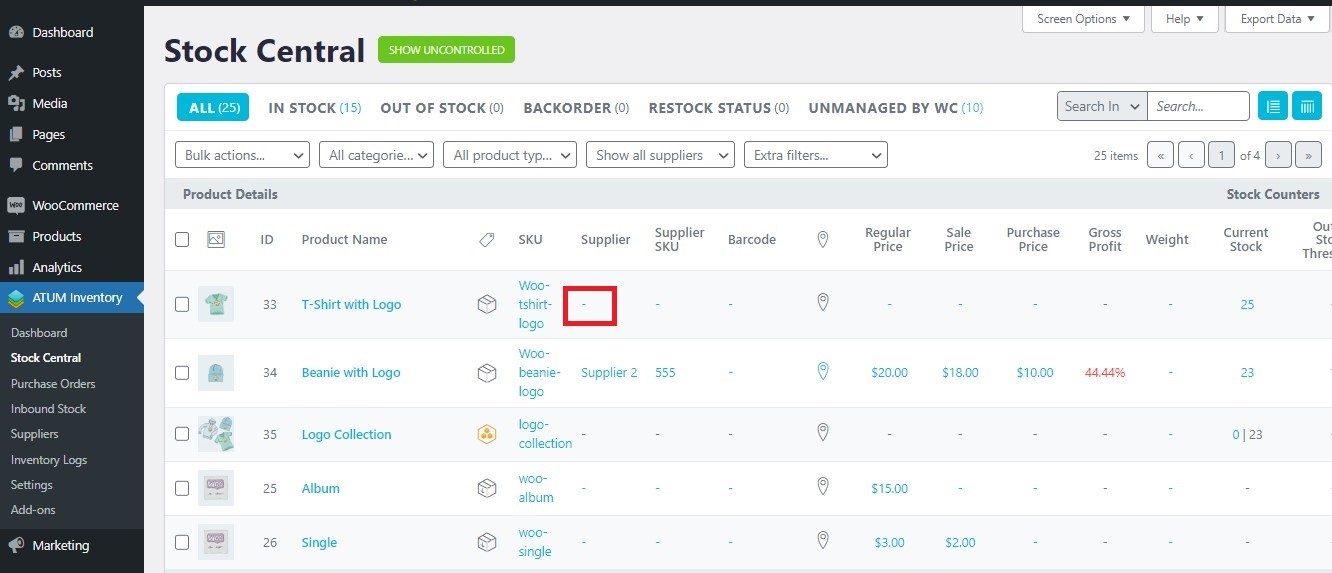Click the Supplier 2 cell for Beanie
Viewport: 1332px width, 573px height.
pos(609,372)
